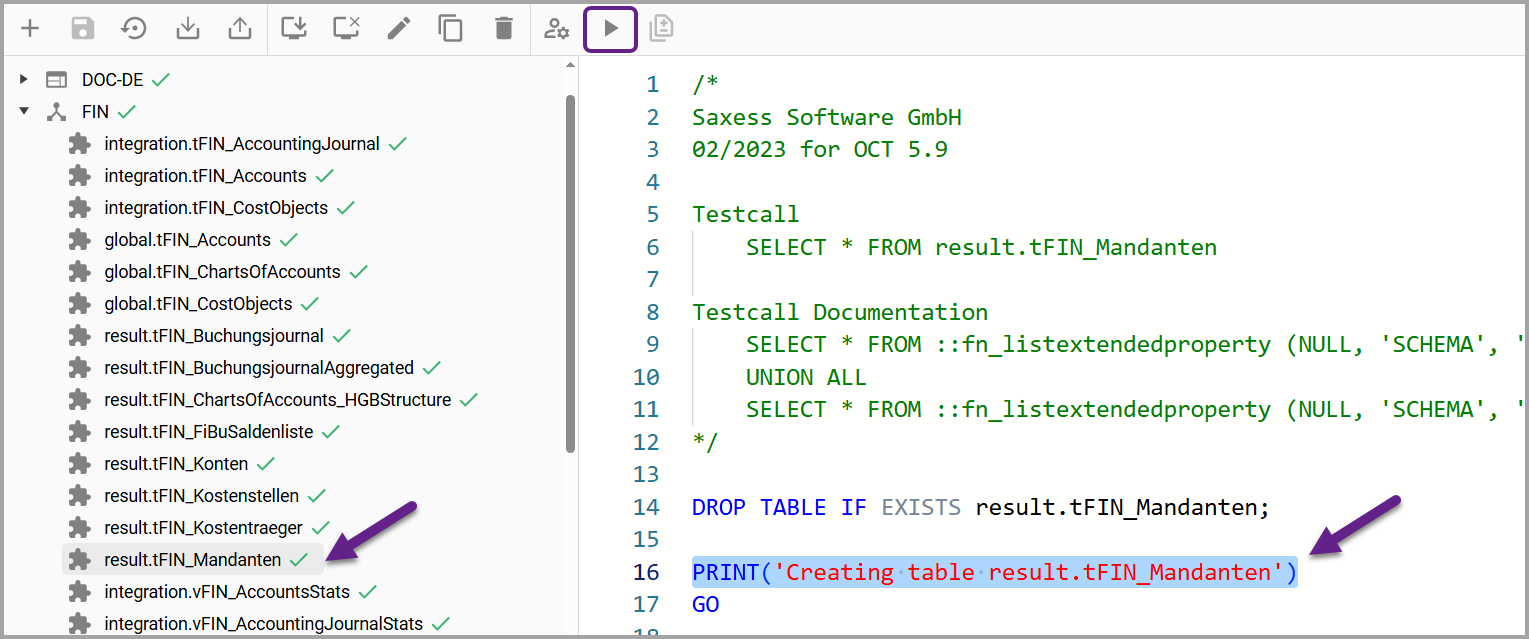The height and width of the screenshot is (639, 1529).
Task: Click the plus icon to add new item
Action: [x=30, y=29]
